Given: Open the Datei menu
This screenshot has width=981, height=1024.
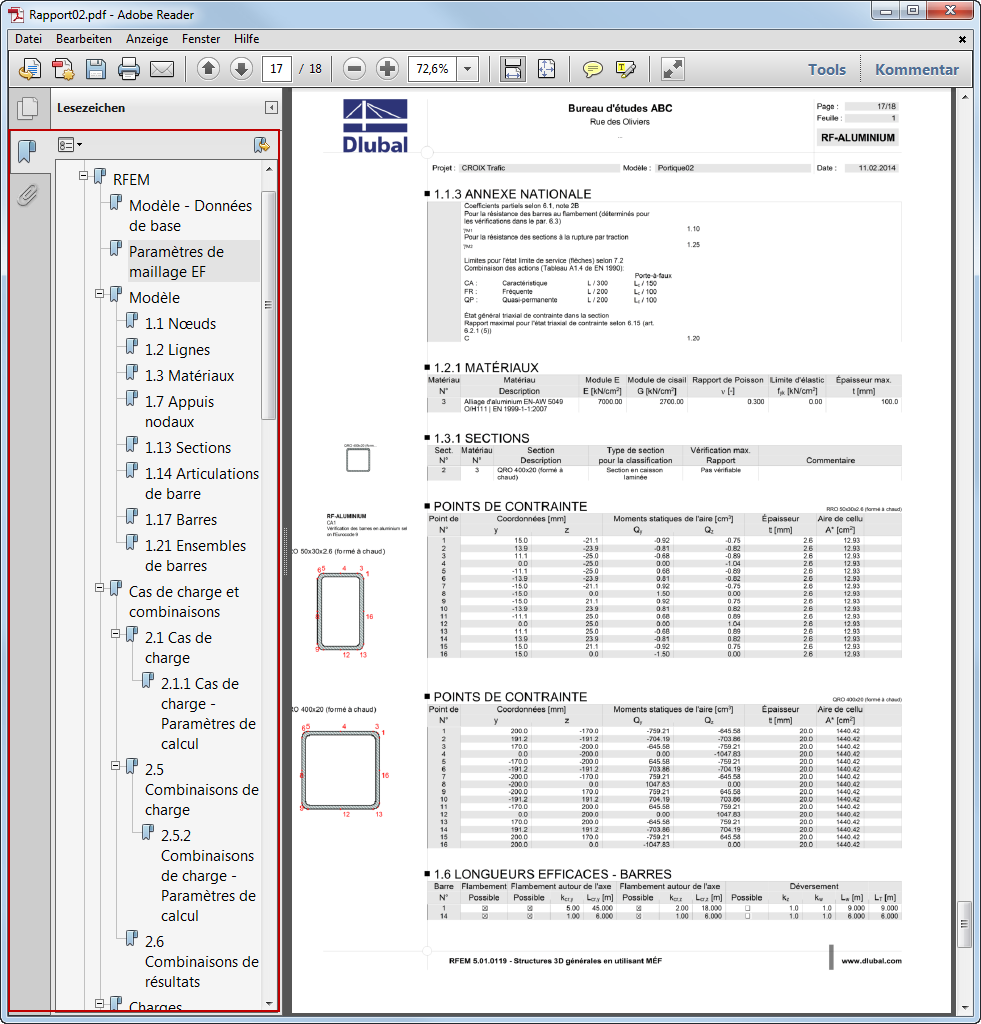Looking at the screenshot, I should [x=27, y=39].
